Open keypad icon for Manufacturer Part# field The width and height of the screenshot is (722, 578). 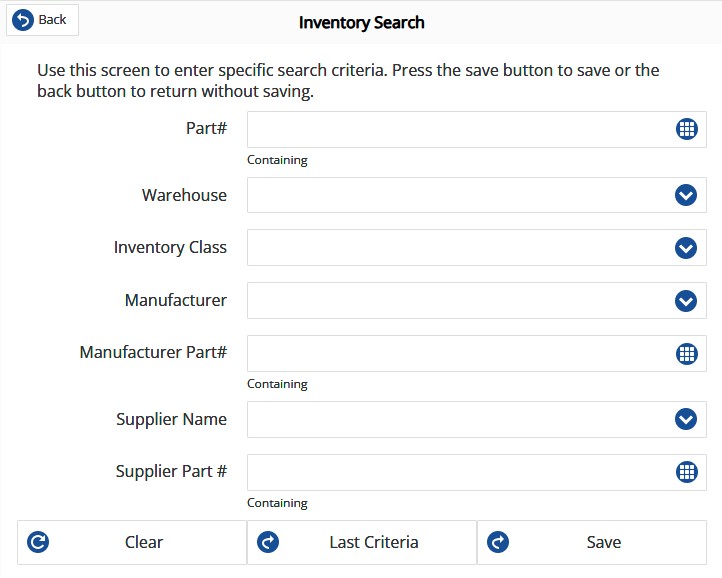click(686, 353)
